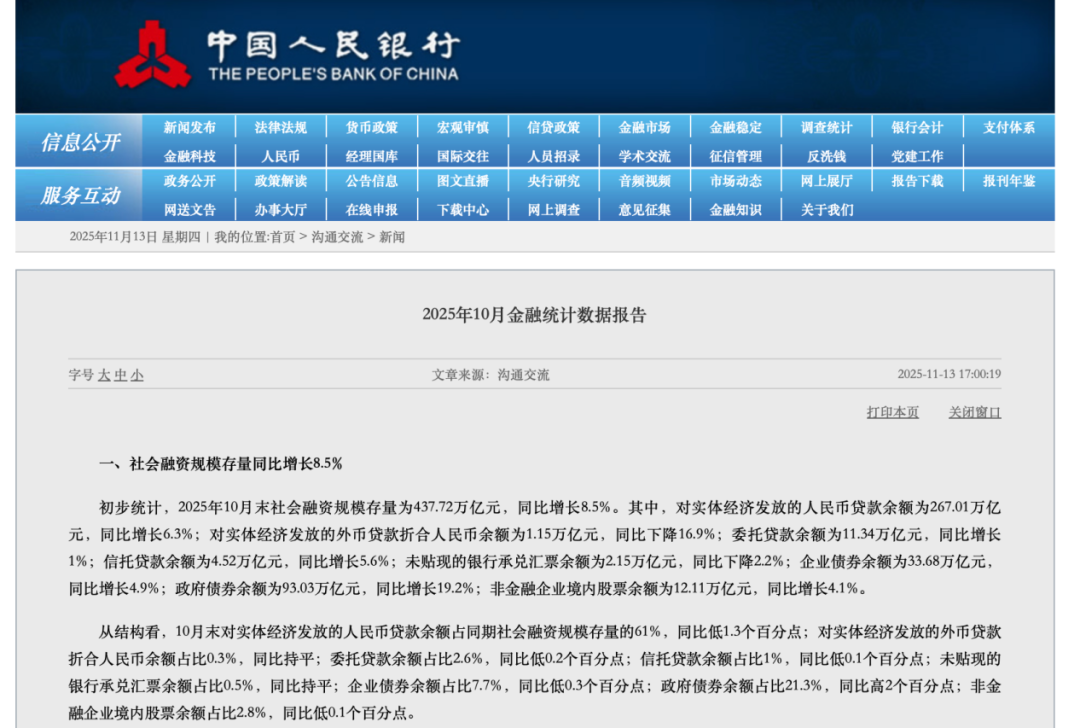Open the 反洗钱 section
This screenshot has width=1080, height=728.
827,156
